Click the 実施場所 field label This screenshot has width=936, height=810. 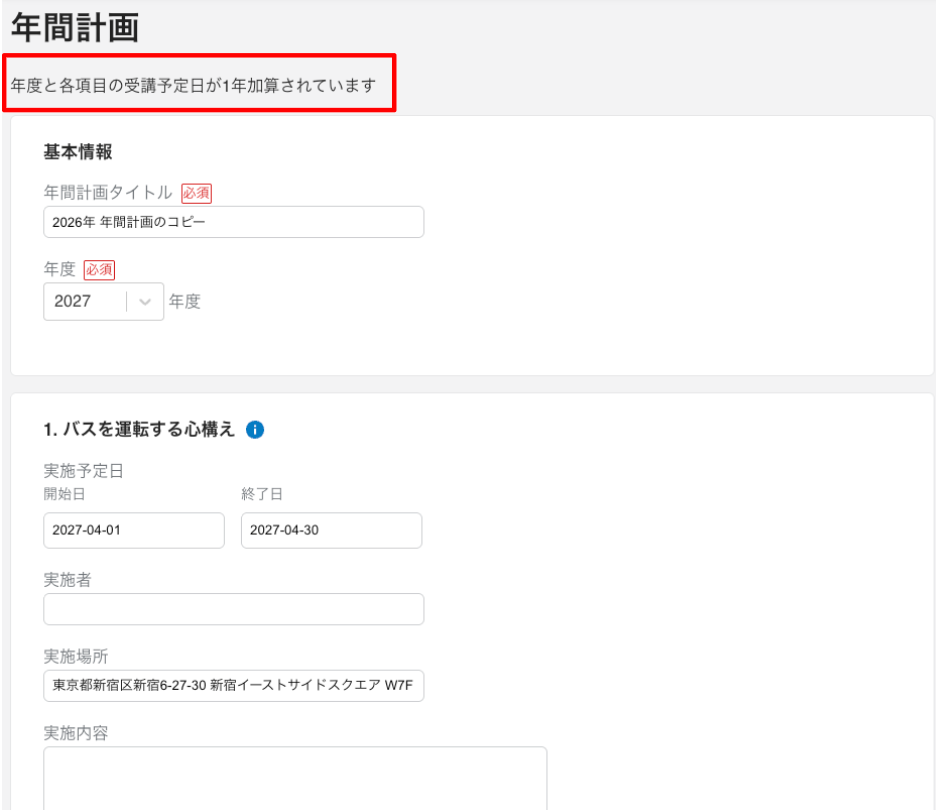[75, 657]
